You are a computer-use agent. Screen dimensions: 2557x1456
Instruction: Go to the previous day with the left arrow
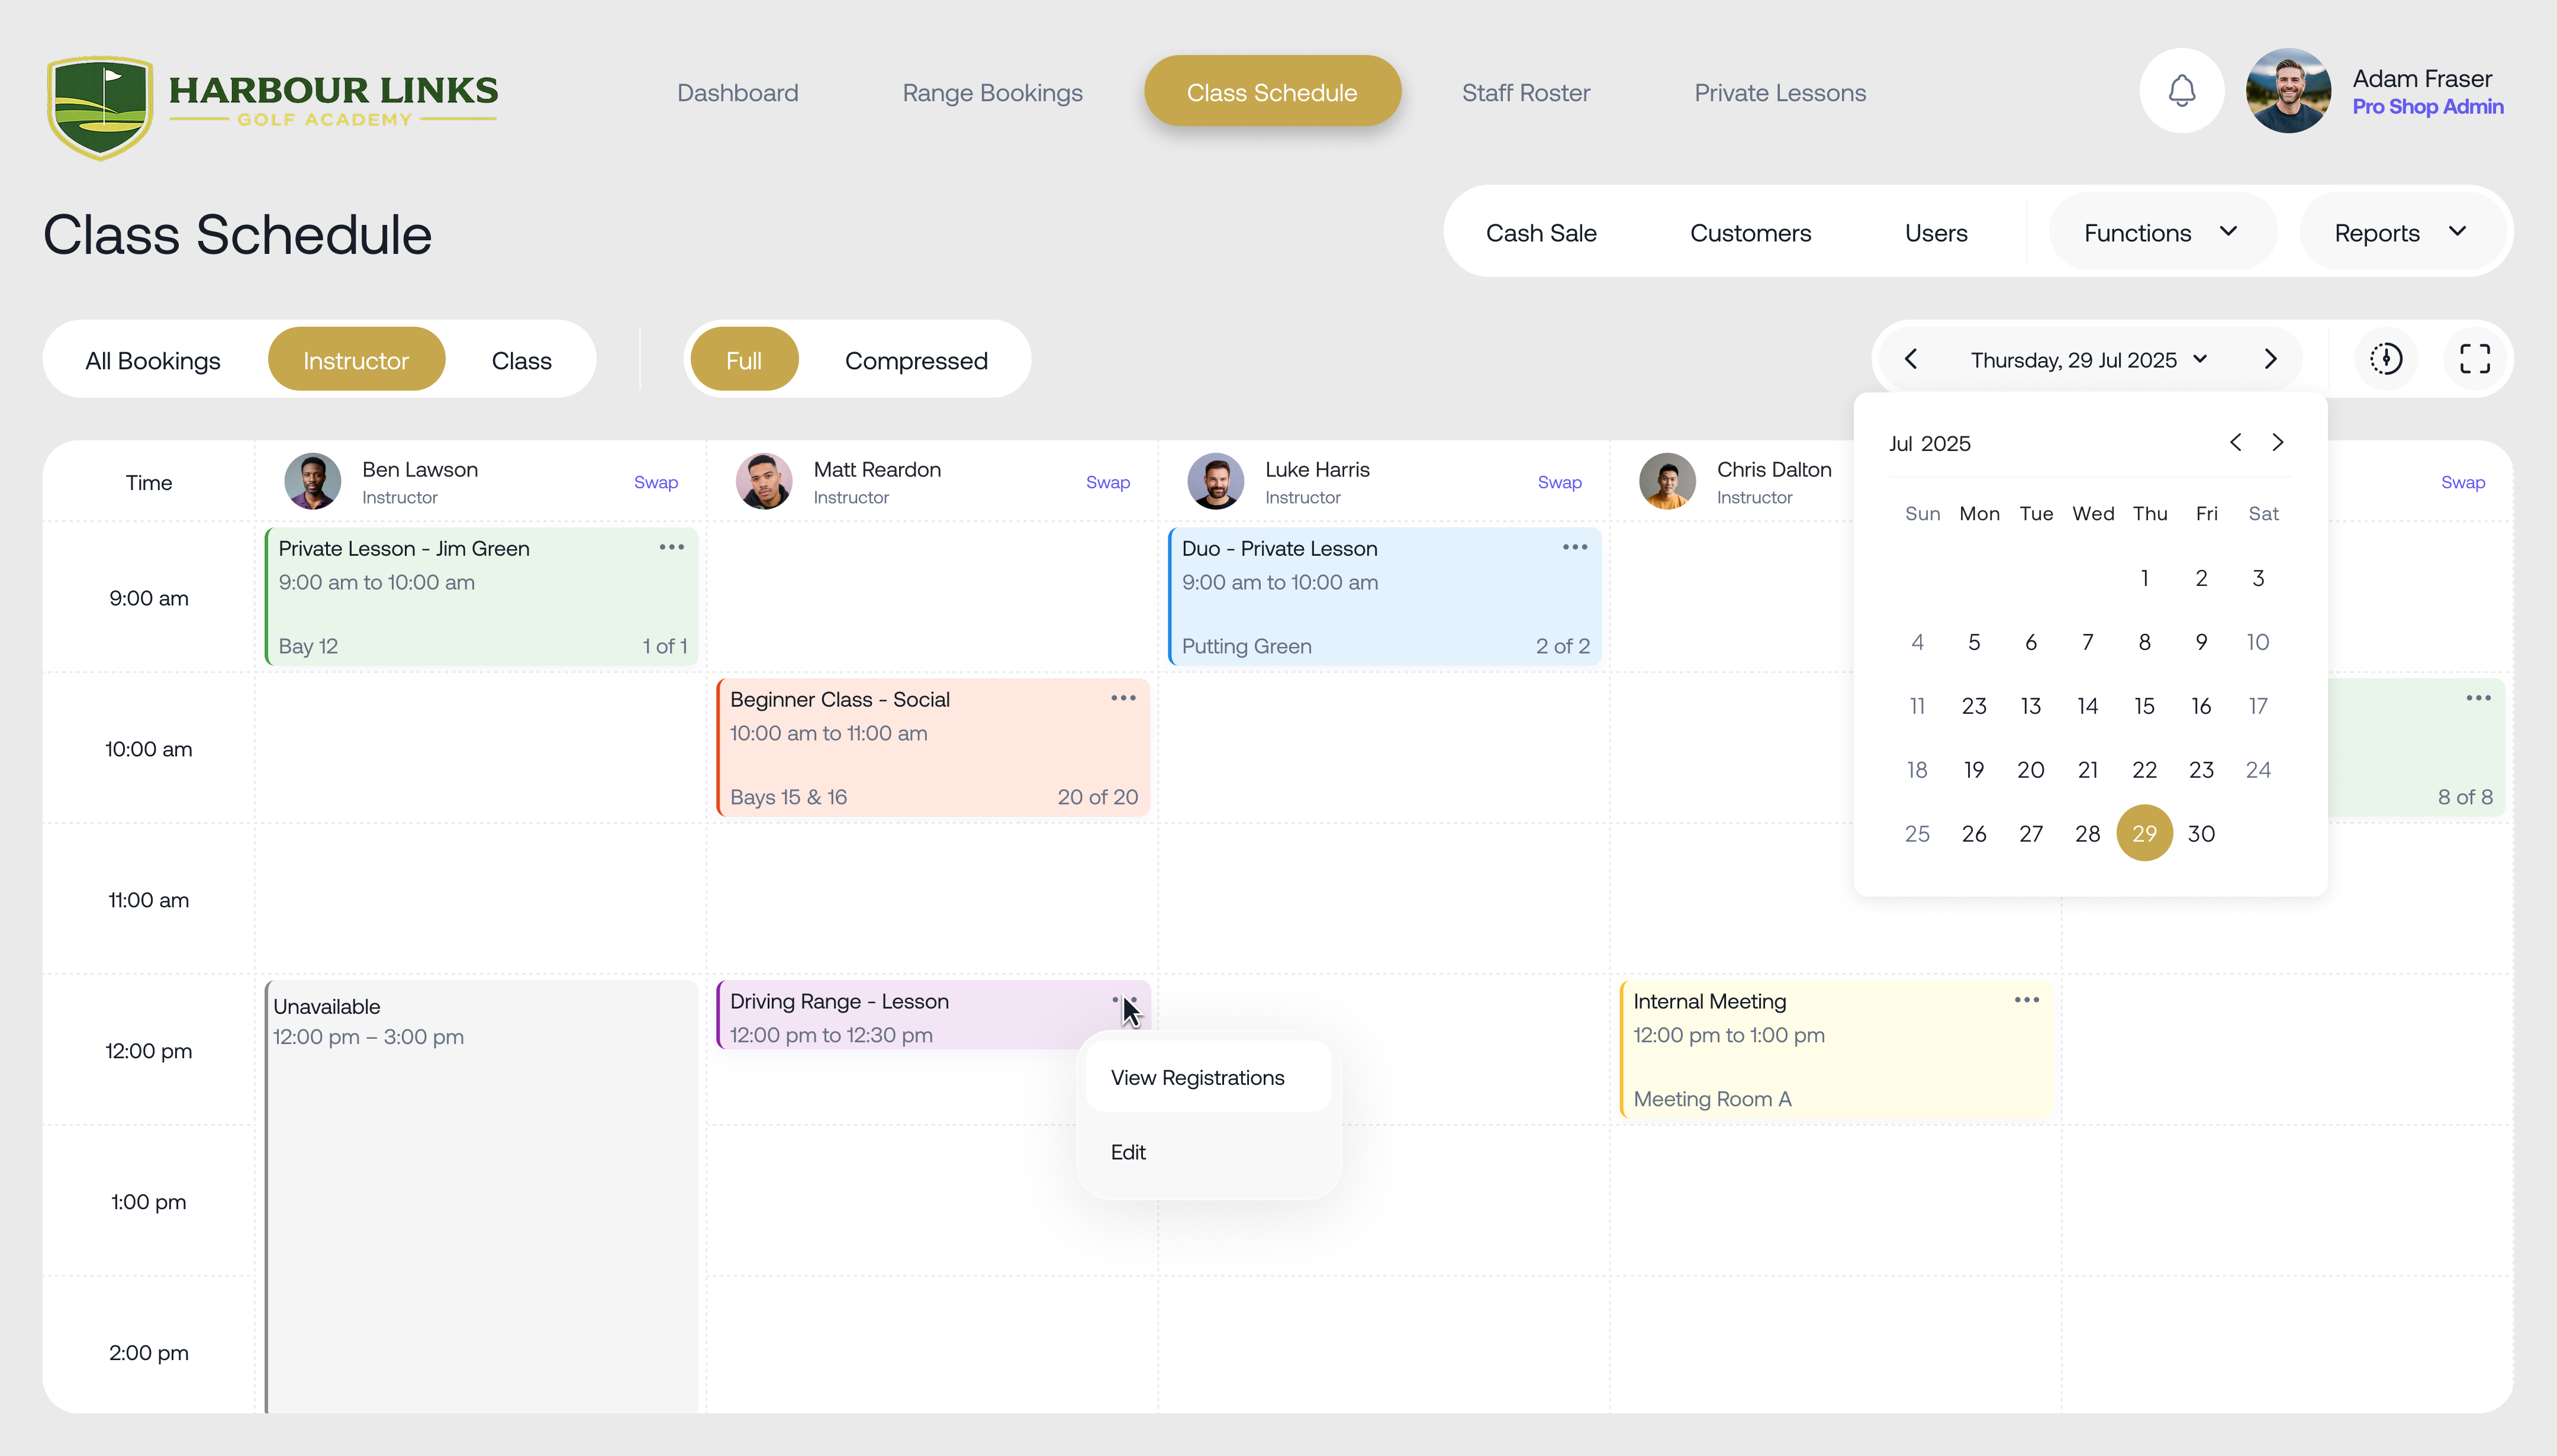tap(1912, 358)
